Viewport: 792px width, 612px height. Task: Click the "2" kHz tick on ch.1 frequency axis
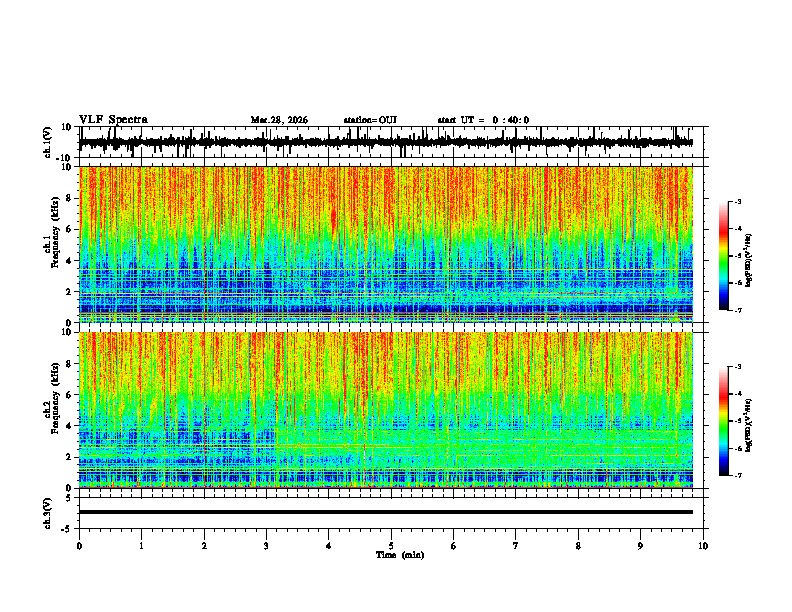70,291
